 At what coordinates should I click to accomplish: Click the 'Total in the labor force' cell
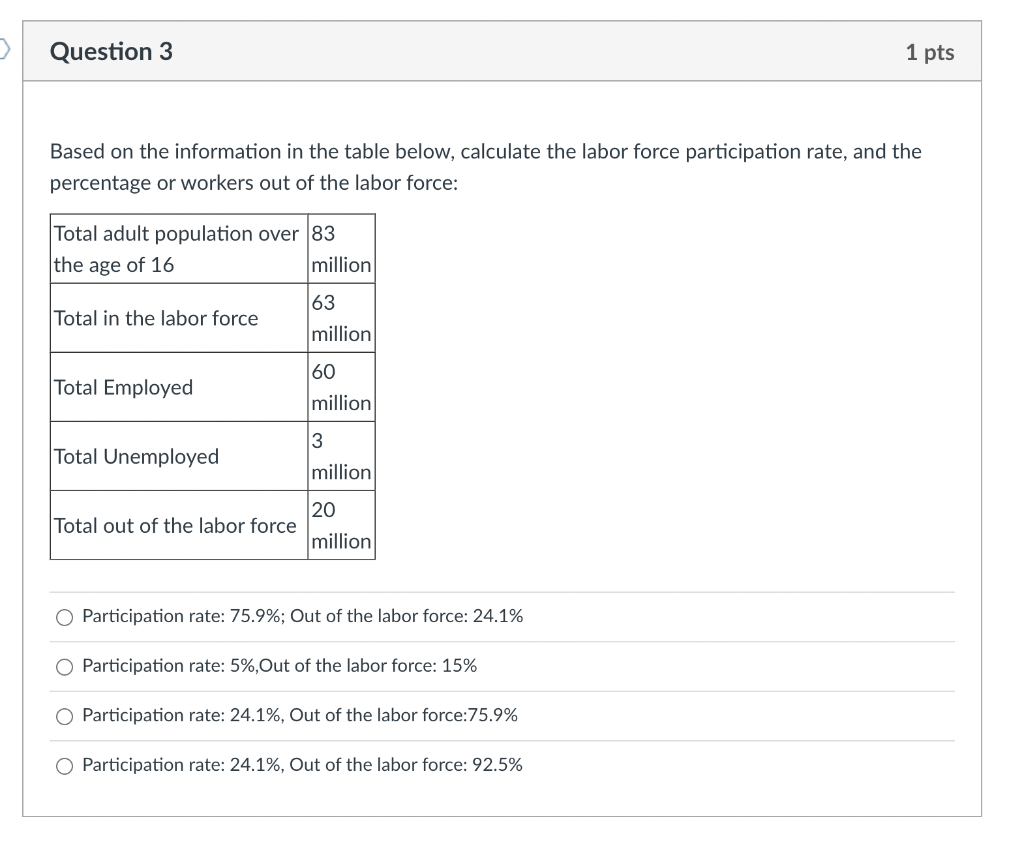point(179,318)
